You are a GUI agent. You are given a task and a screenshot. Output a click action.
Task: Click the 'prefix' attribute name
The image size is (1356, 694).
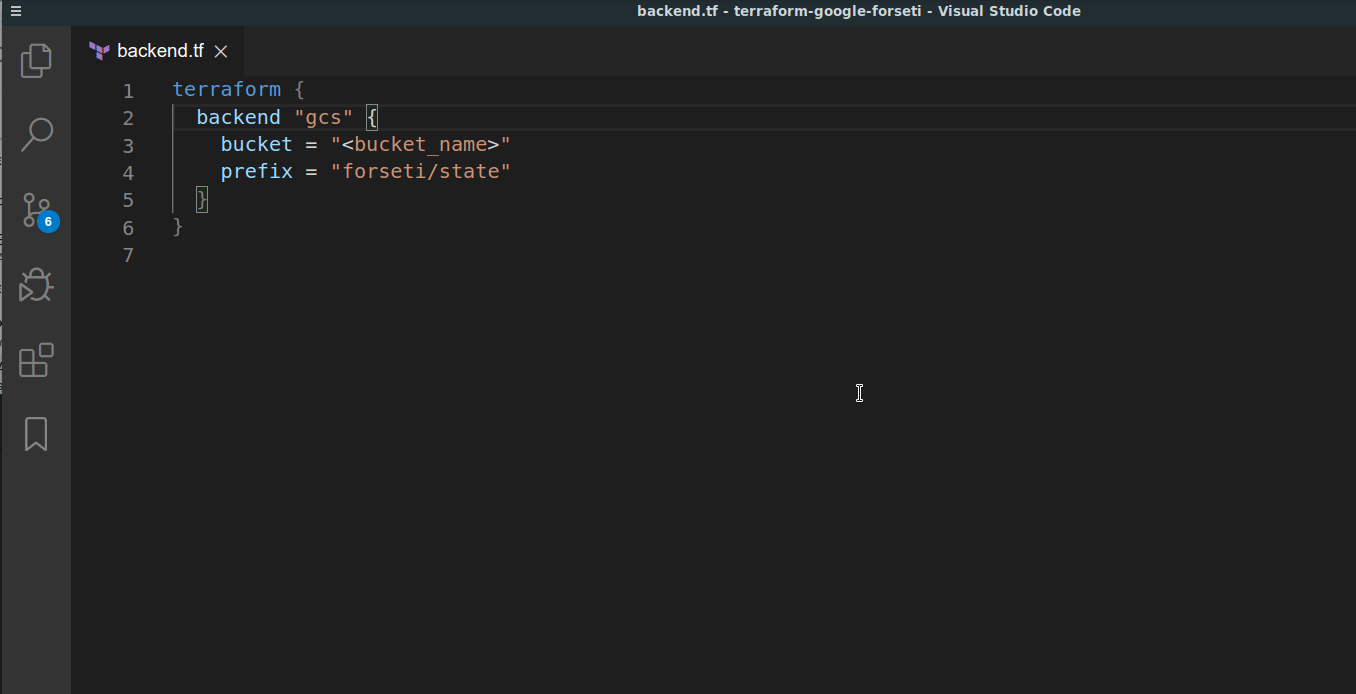pos(257,171)
